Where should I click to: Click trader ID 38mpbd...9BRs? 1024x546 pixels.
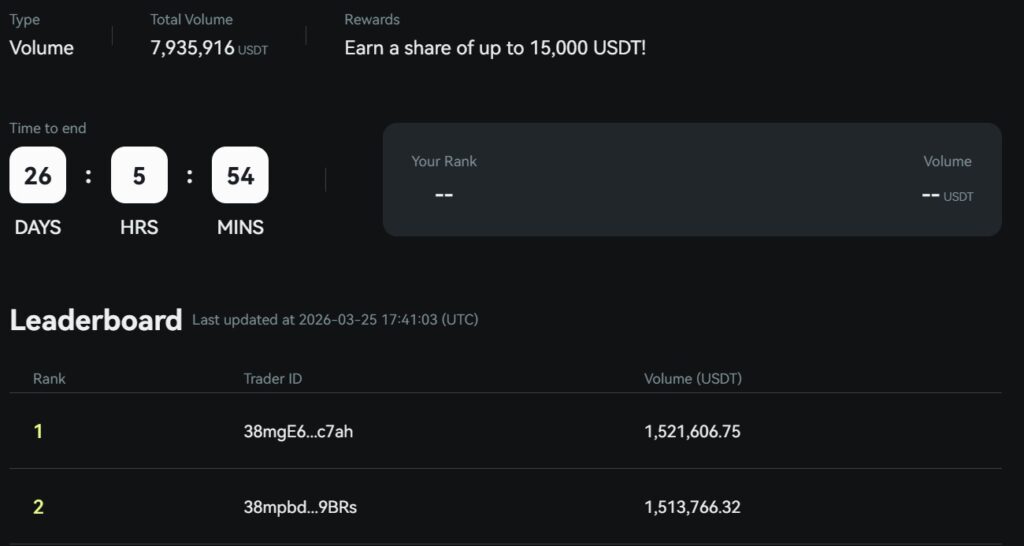(x=300, y=507)
